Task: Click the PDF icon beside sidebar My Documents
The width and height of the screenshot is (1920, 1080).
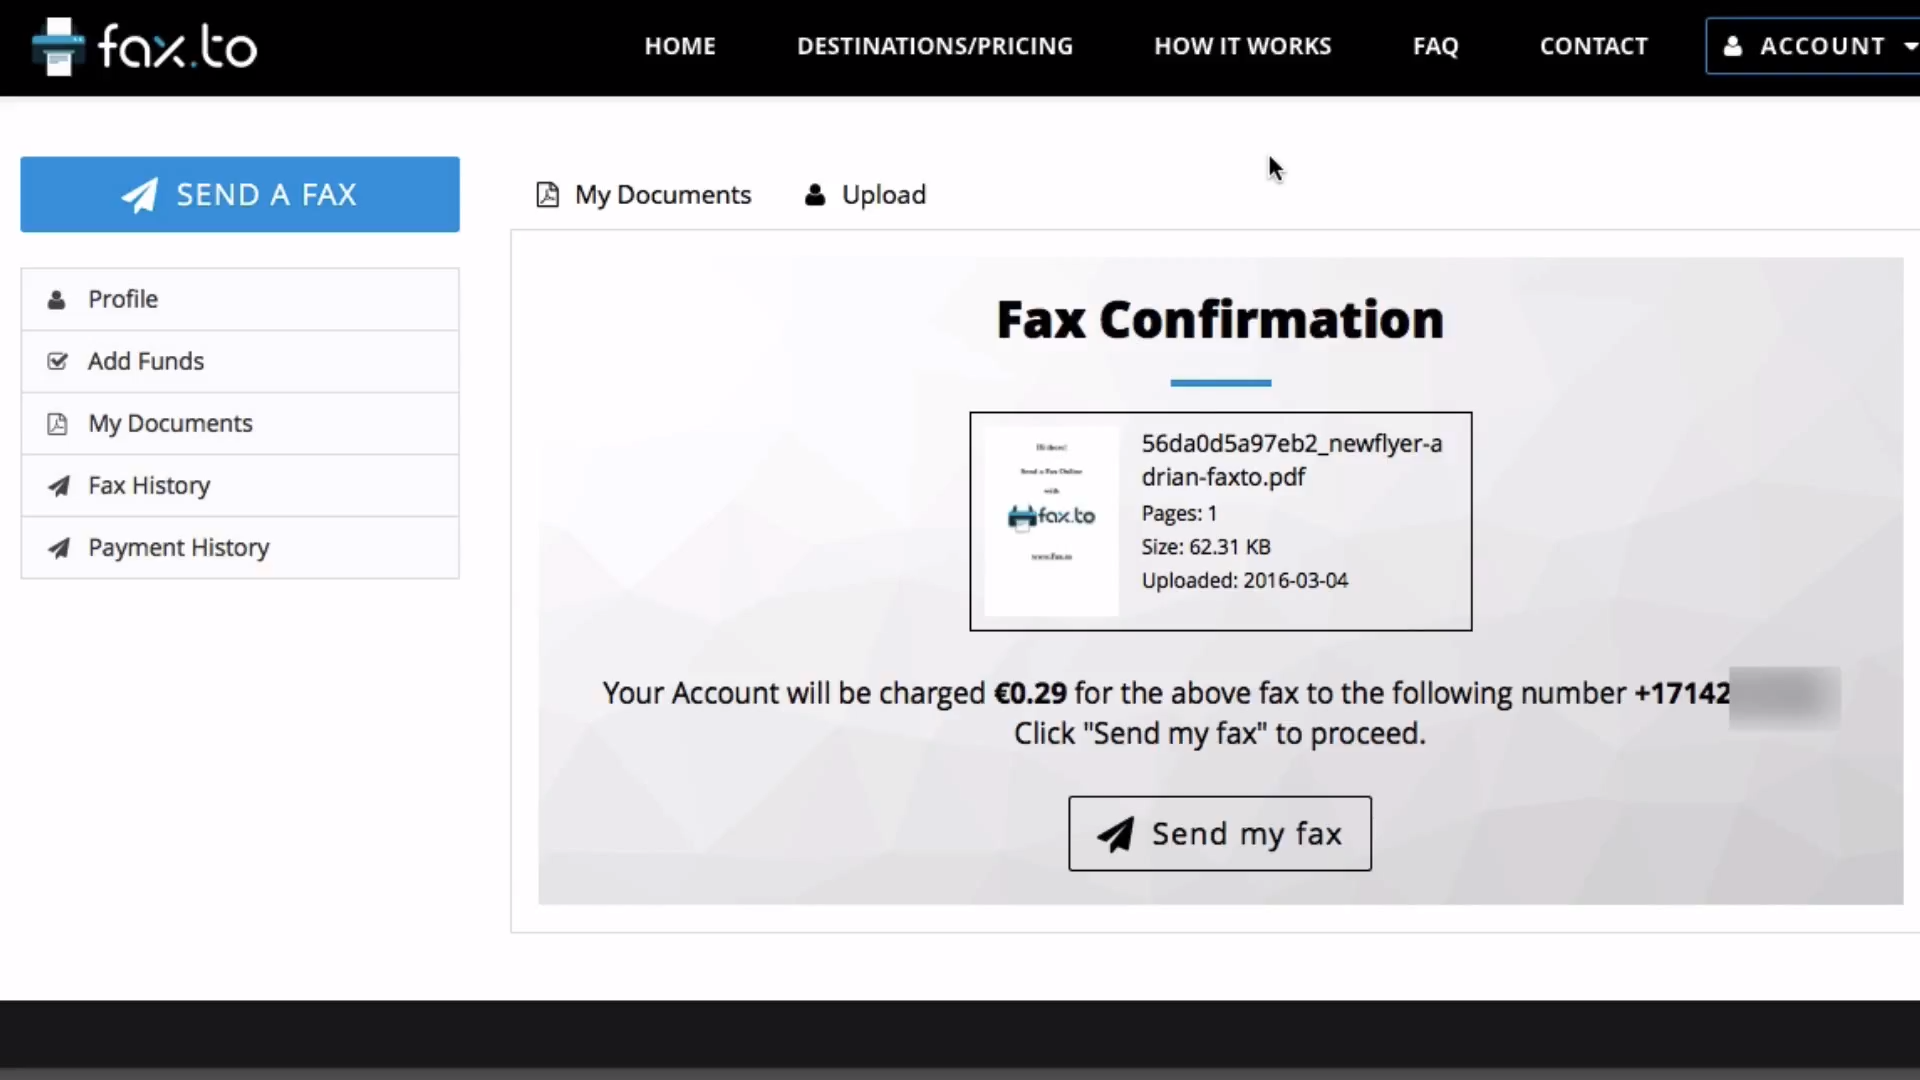Action: tap(57, 424)
